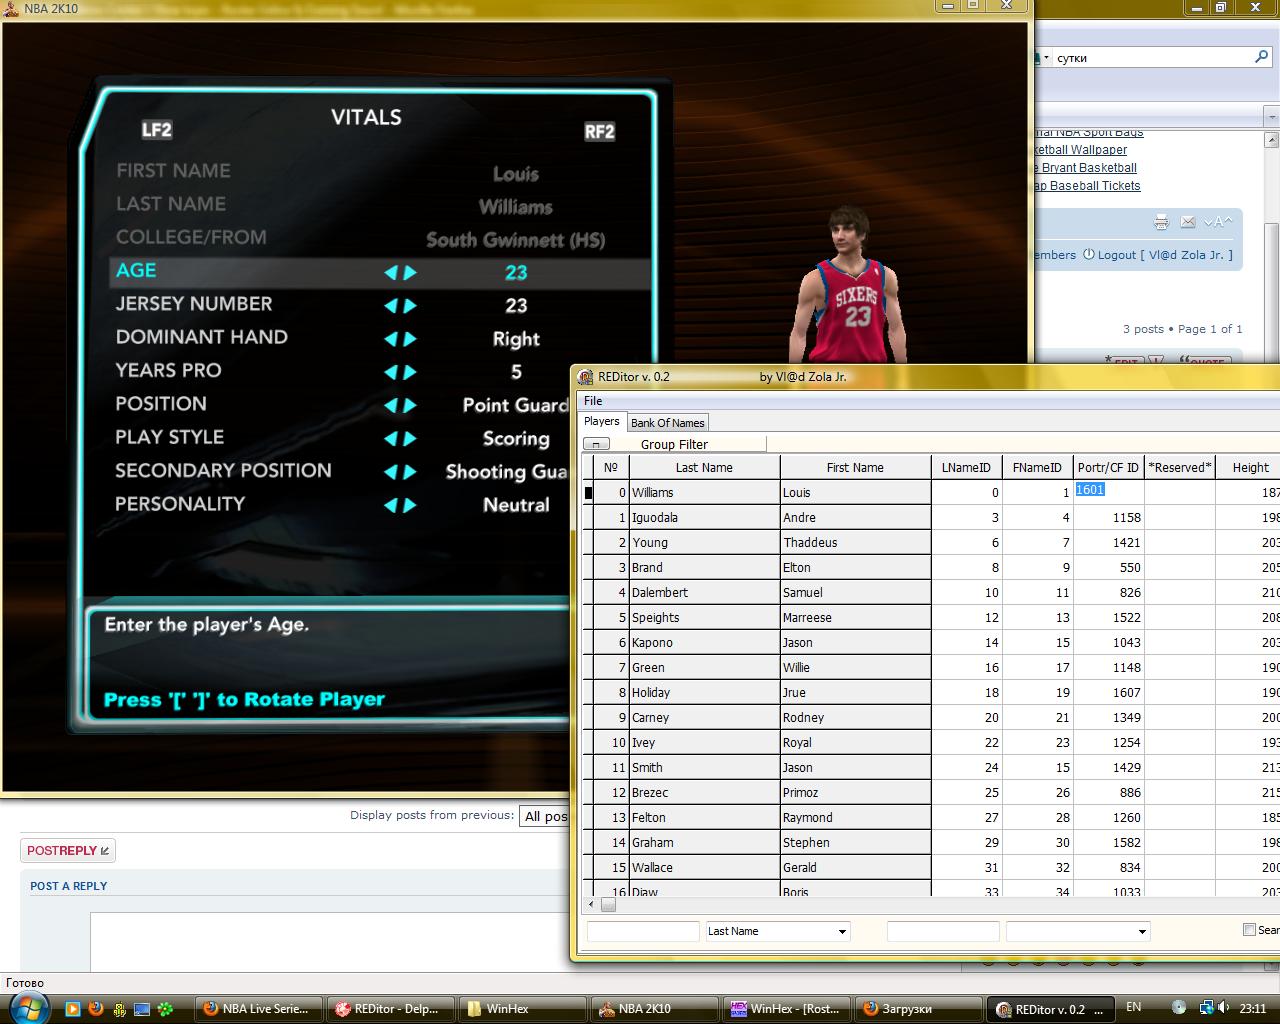Click the browser page scroll-up arrow
The width and height of the screenshot is (1280, 1024).
1272,141
